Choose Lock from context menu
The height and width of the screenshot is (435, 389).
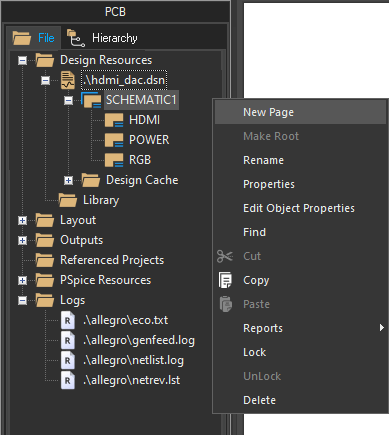[x=300, y=352]
